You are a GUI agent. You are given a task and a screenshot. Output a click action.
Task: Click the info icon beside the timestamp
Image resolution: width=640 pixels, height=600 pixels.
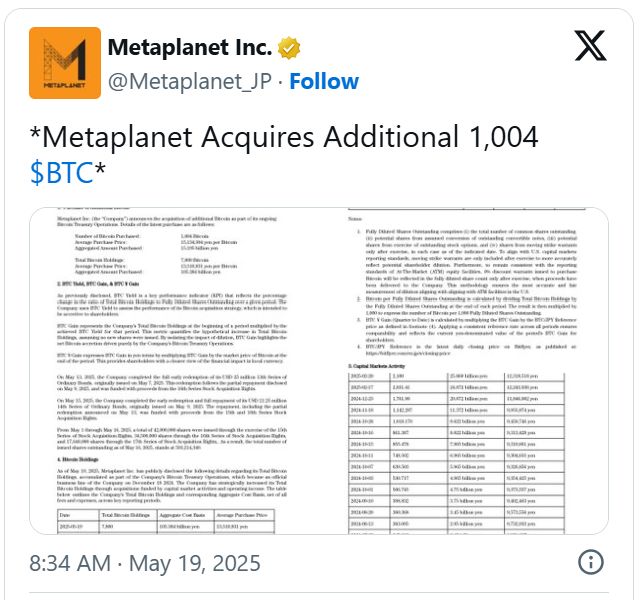(590, 561)
